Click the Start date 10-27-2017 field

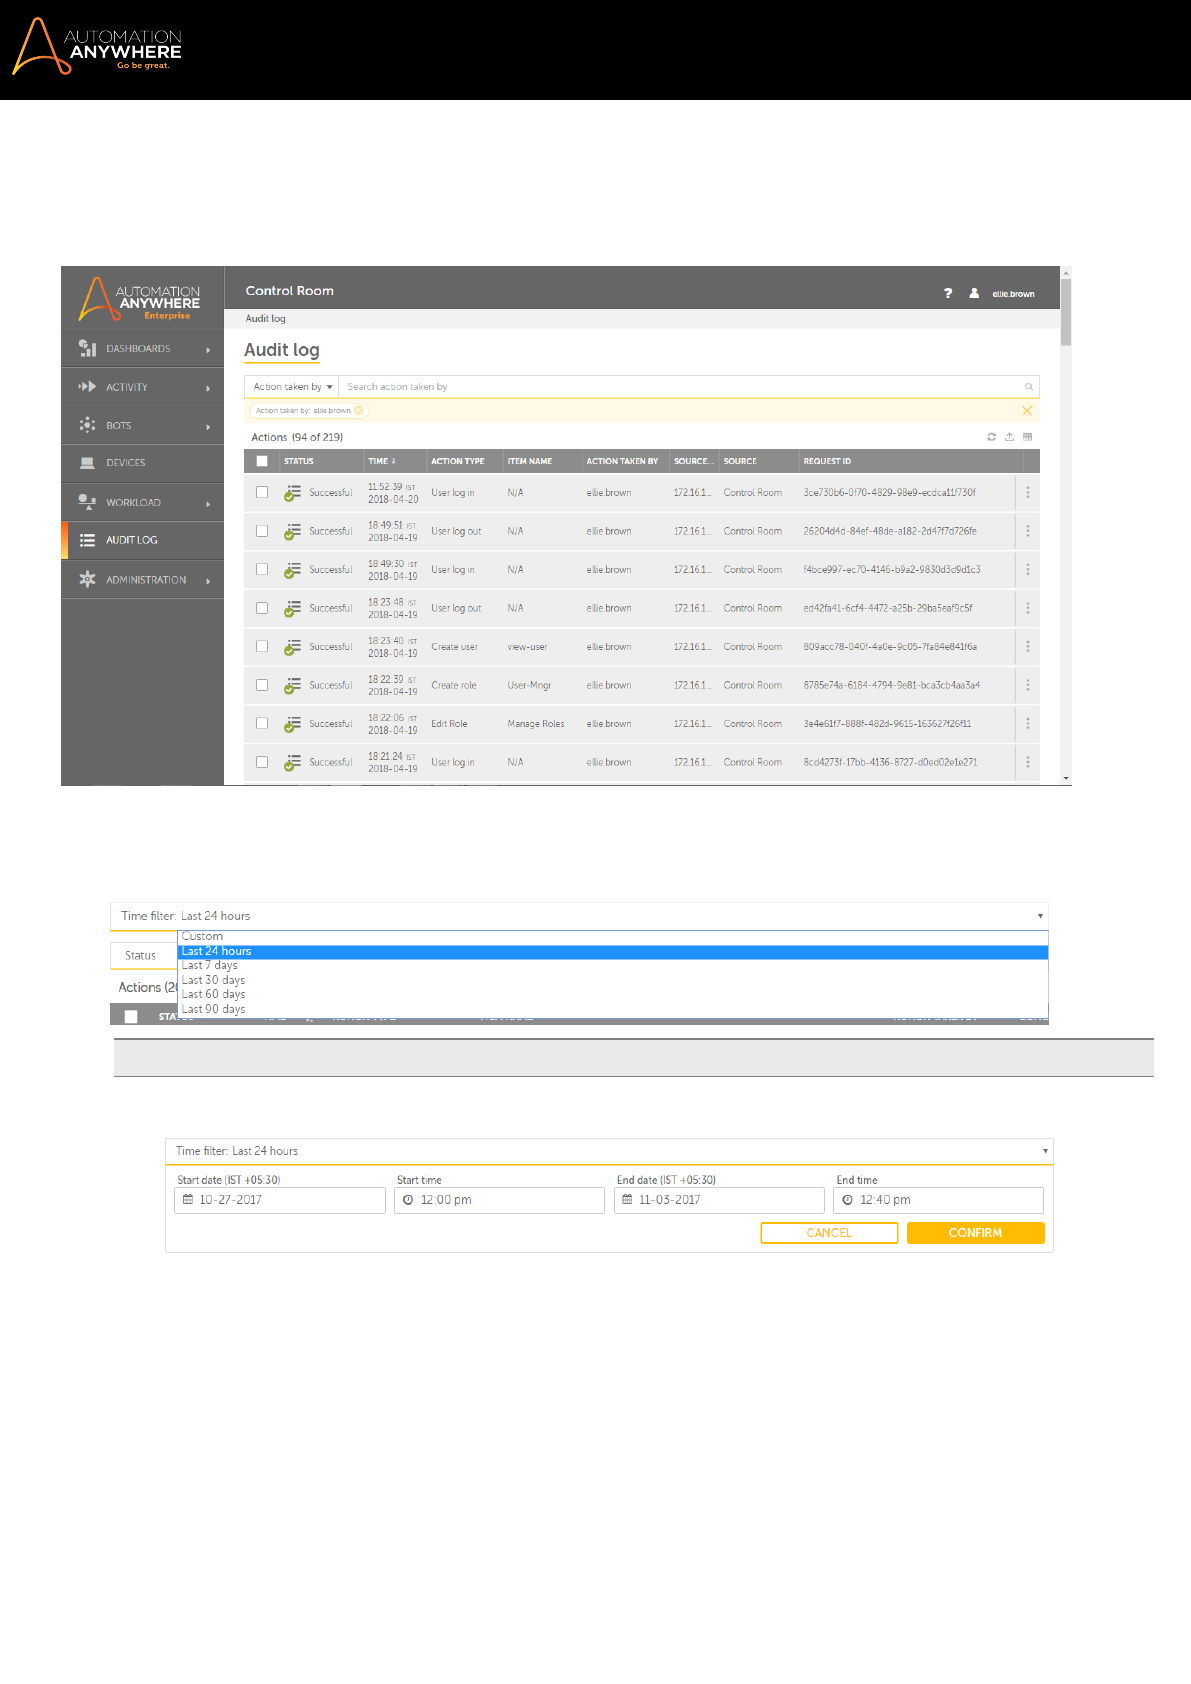(x=280, y=1200)
